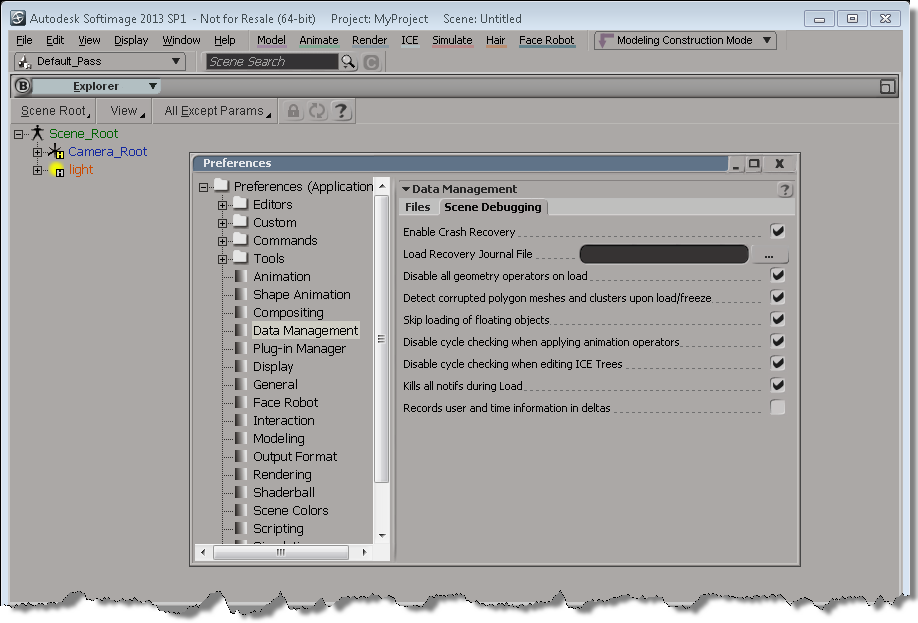Open Explorer help question mark icon
The image size is (918, 623).
(x=341, y=111)
